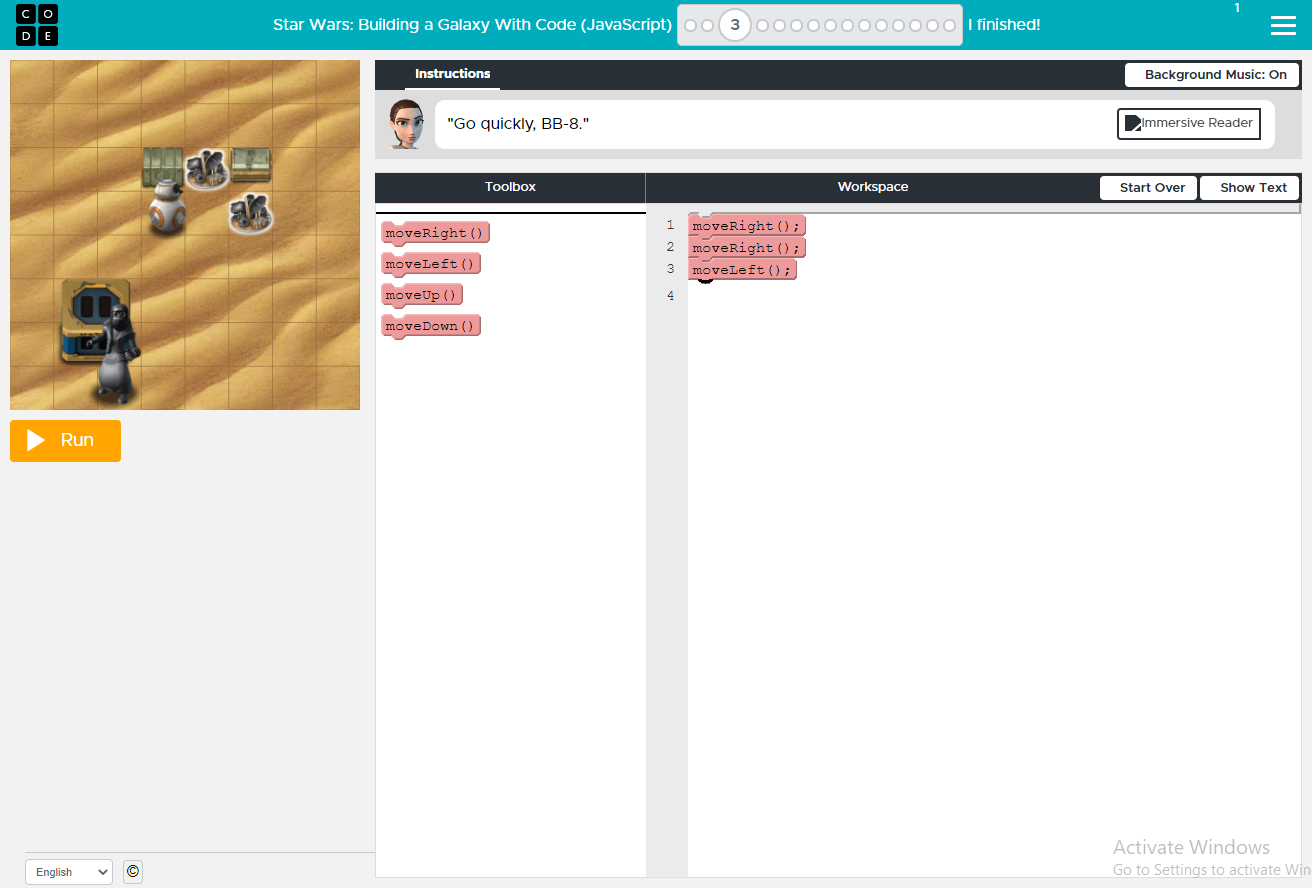
Task: Click the scrap metal pile below the crates
Action: tap(250, 213)
